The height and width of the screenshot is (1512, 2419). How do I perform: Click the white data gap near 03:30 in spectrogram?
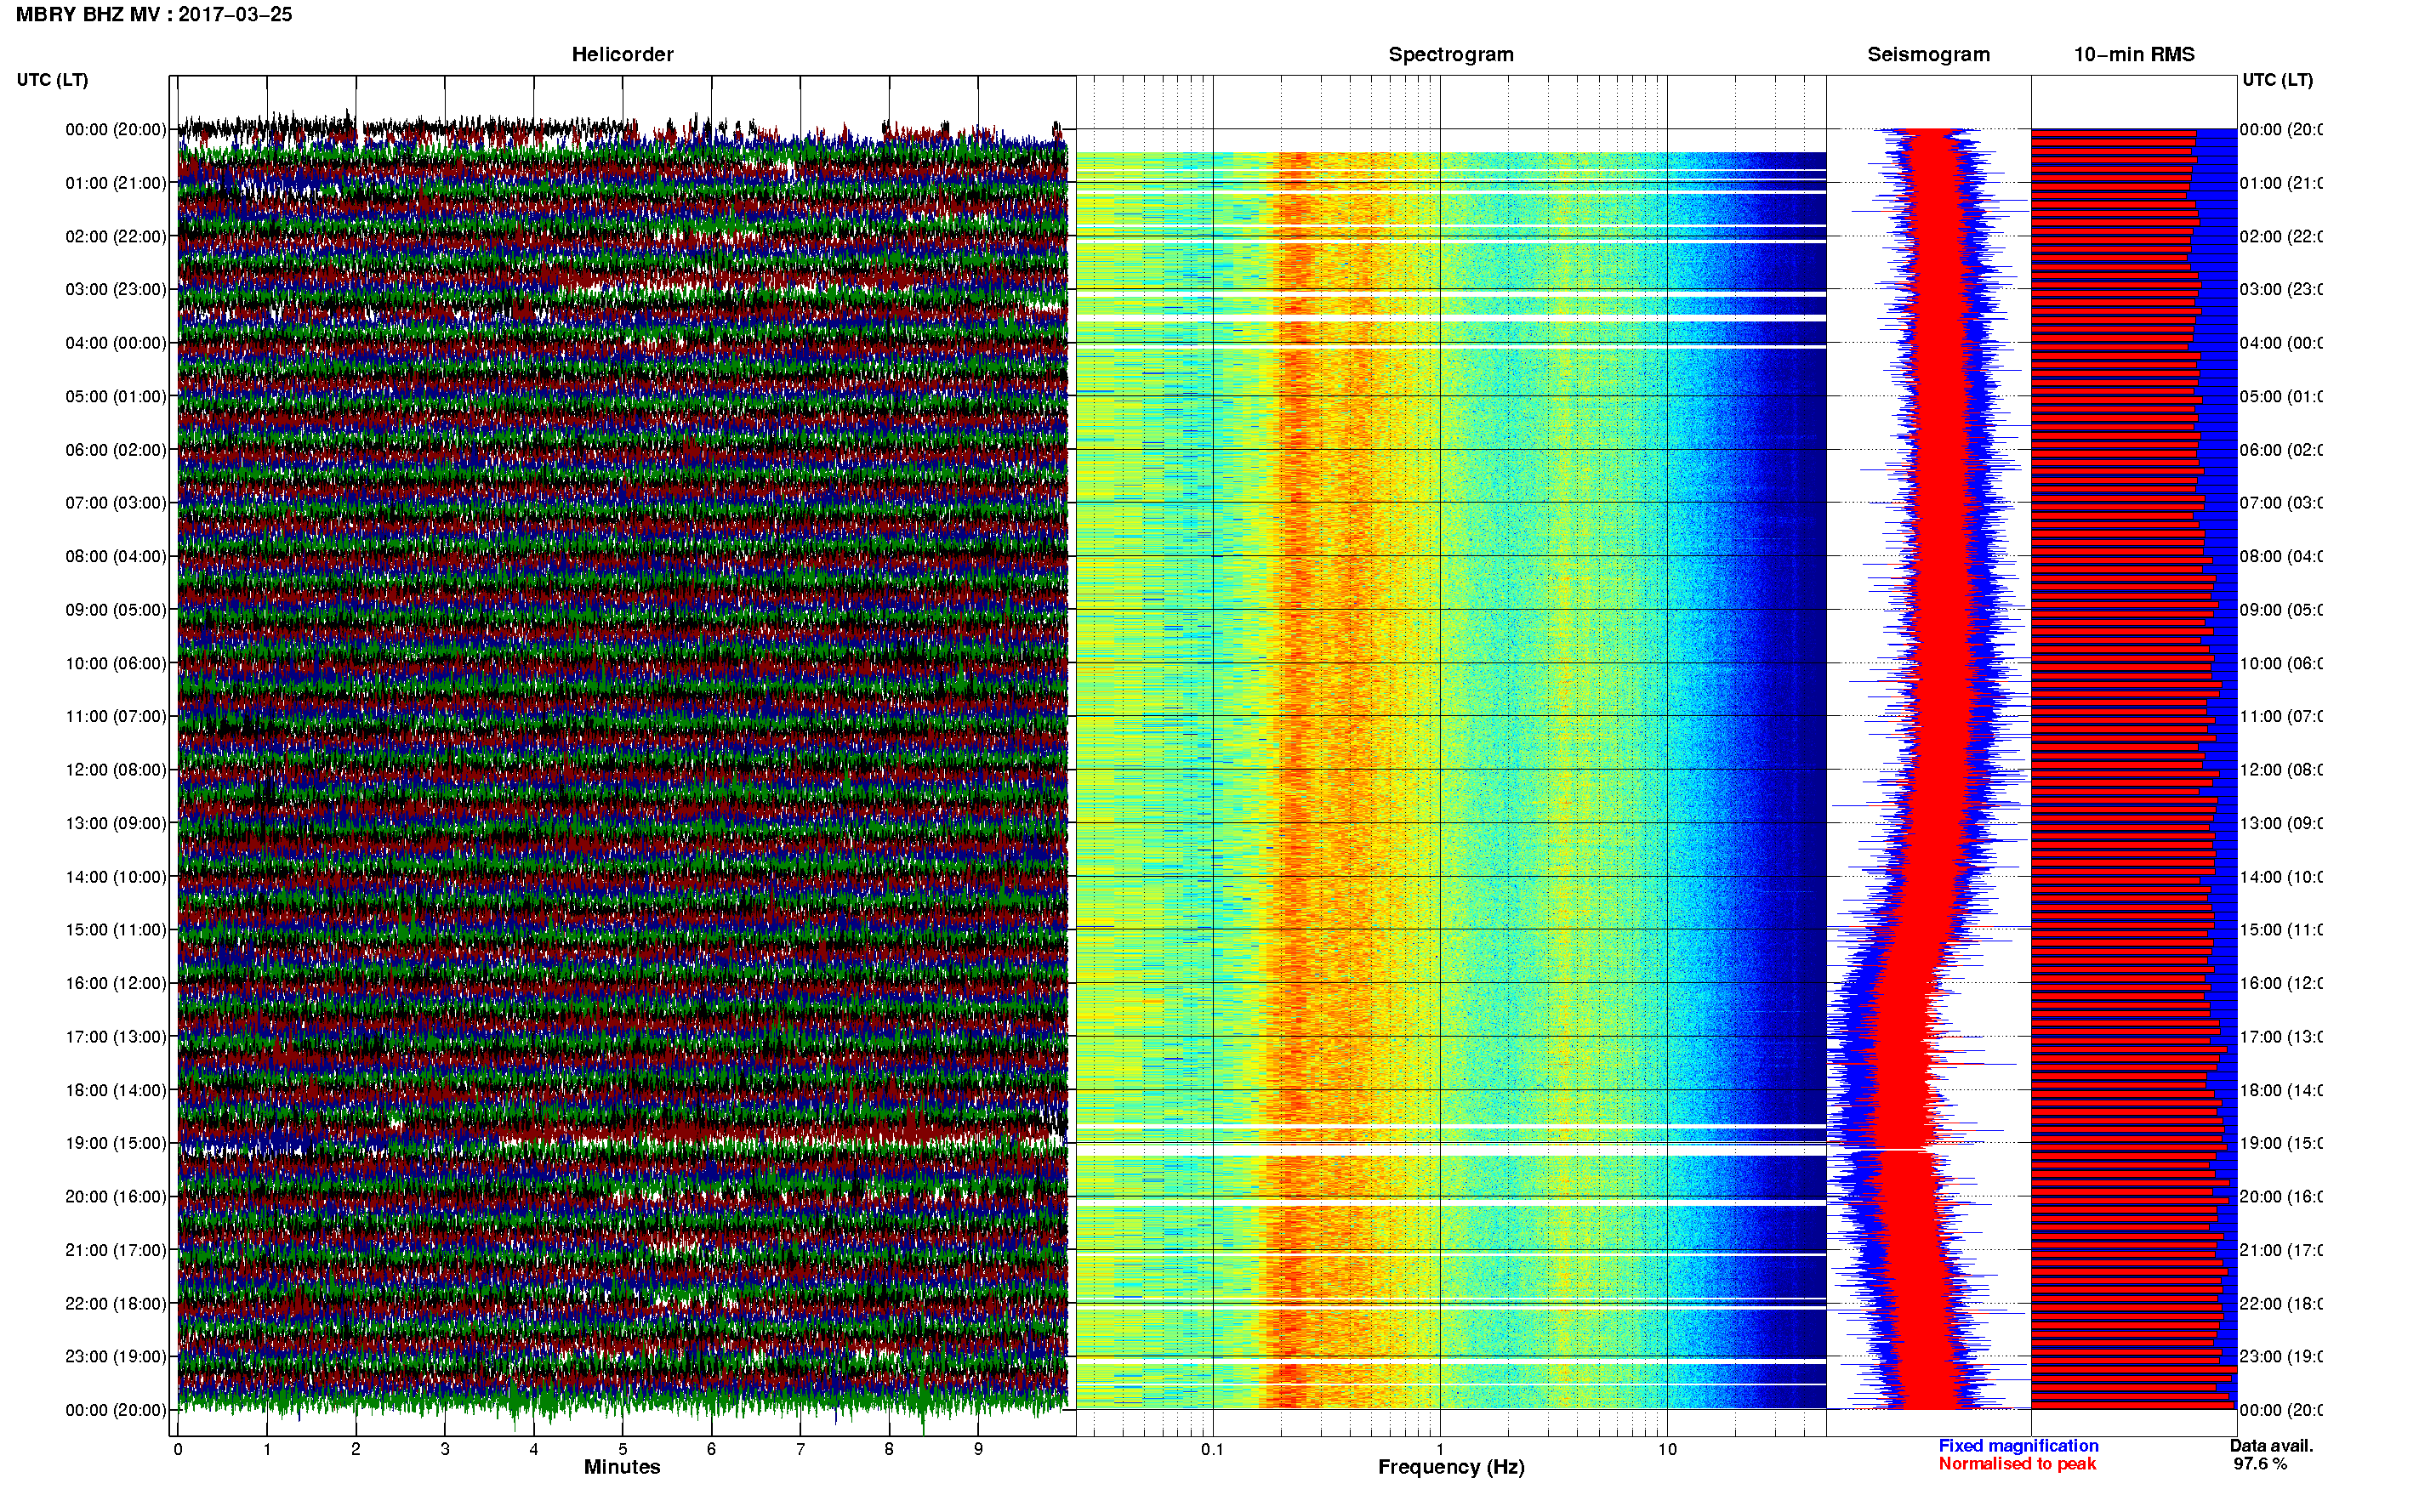[1451, 318]
